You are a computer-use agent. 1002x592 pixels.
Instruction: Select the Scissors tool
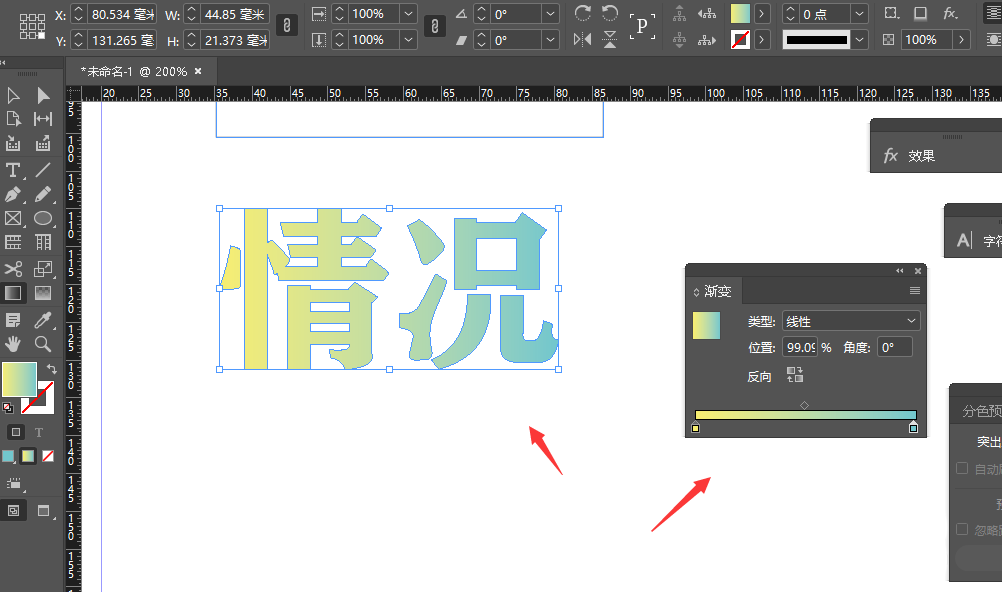(x=12, y=268)
